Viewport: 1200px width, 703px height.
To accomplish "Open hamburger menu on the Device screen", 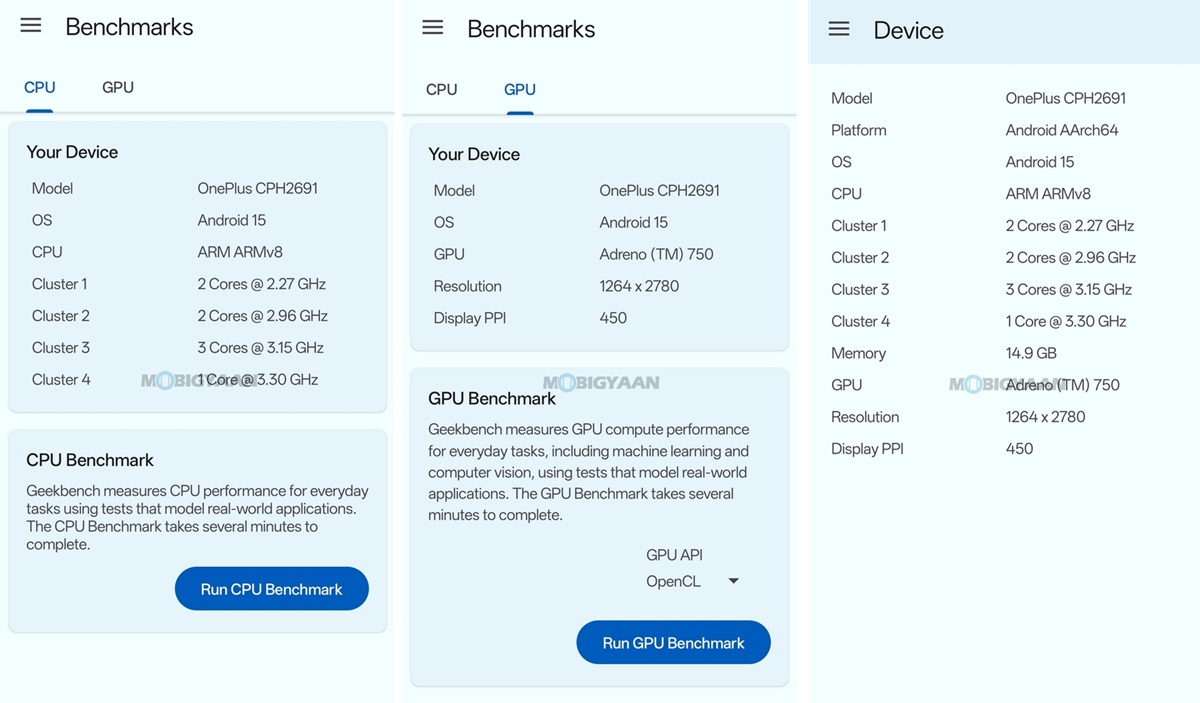I will [x=839, y=29].
